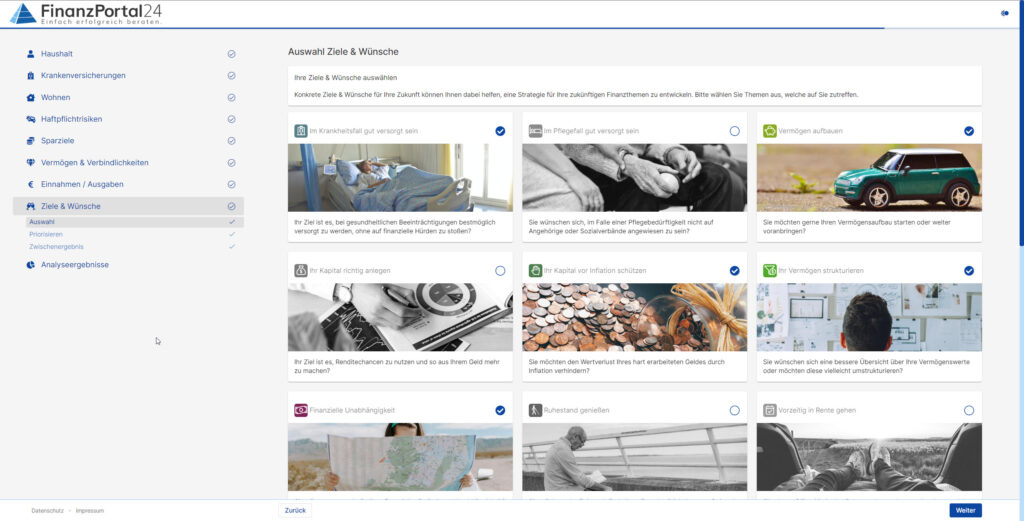This screenshot has width=1024, height=521.
Task: Click the logout icon at top right
Action: pyautogui.click(x=1004, y=13)
